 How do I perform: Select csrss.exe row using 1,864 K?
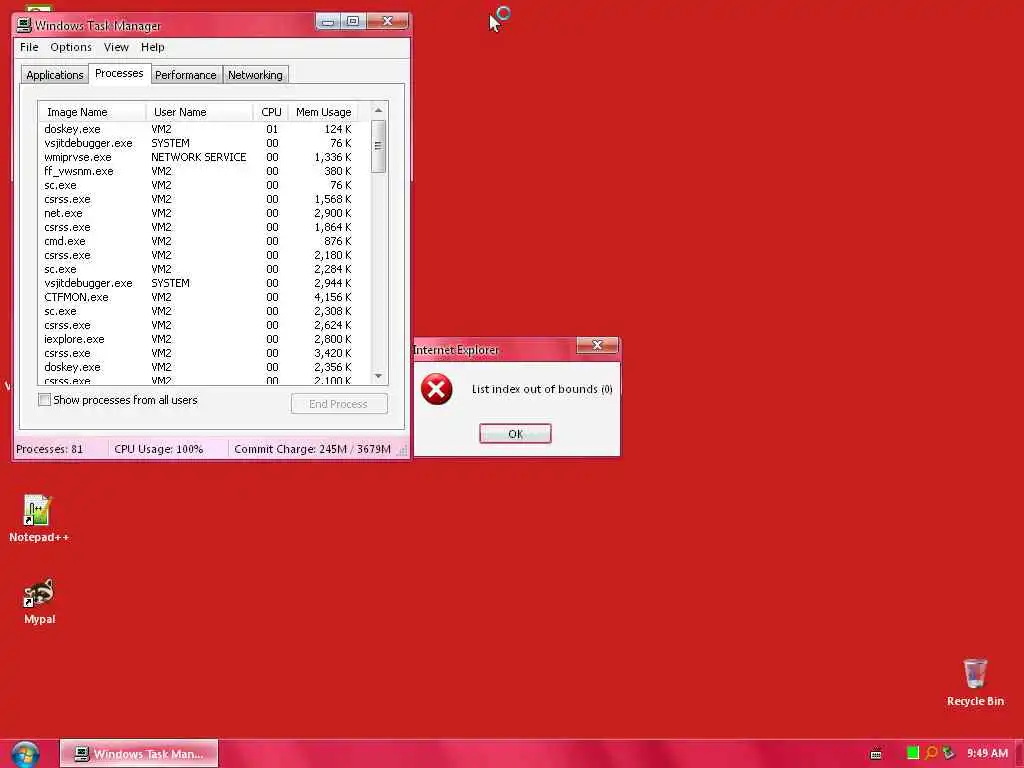click(x=198, y=227)
